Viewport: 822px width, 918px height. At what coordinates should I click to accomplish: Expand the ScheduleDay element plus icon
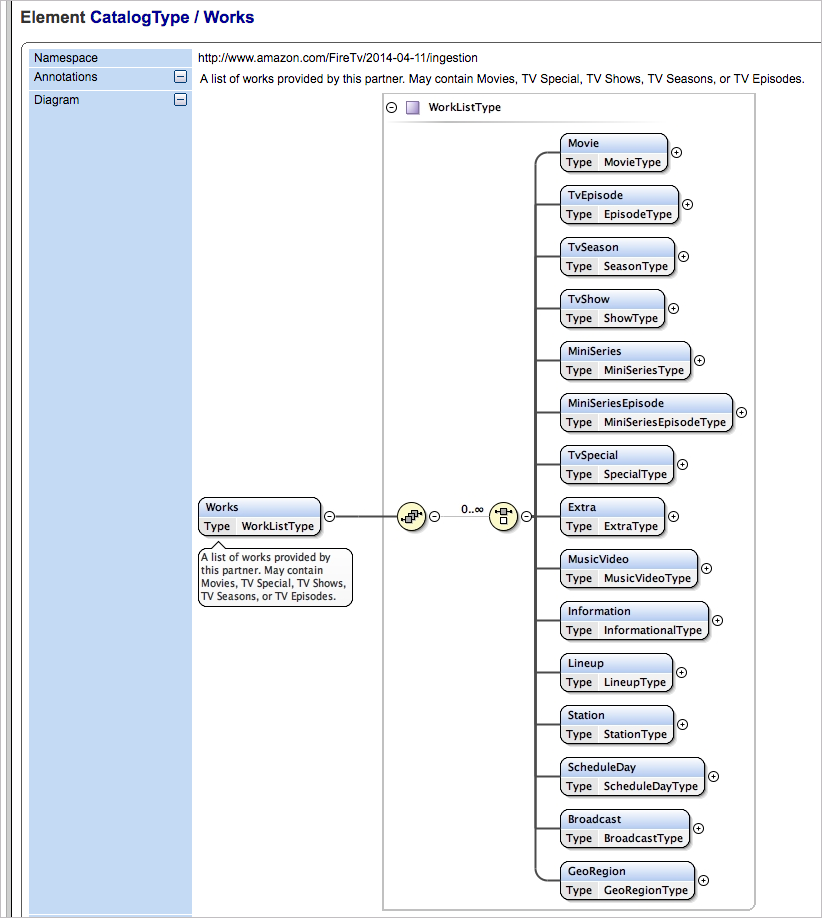point(712,776)
